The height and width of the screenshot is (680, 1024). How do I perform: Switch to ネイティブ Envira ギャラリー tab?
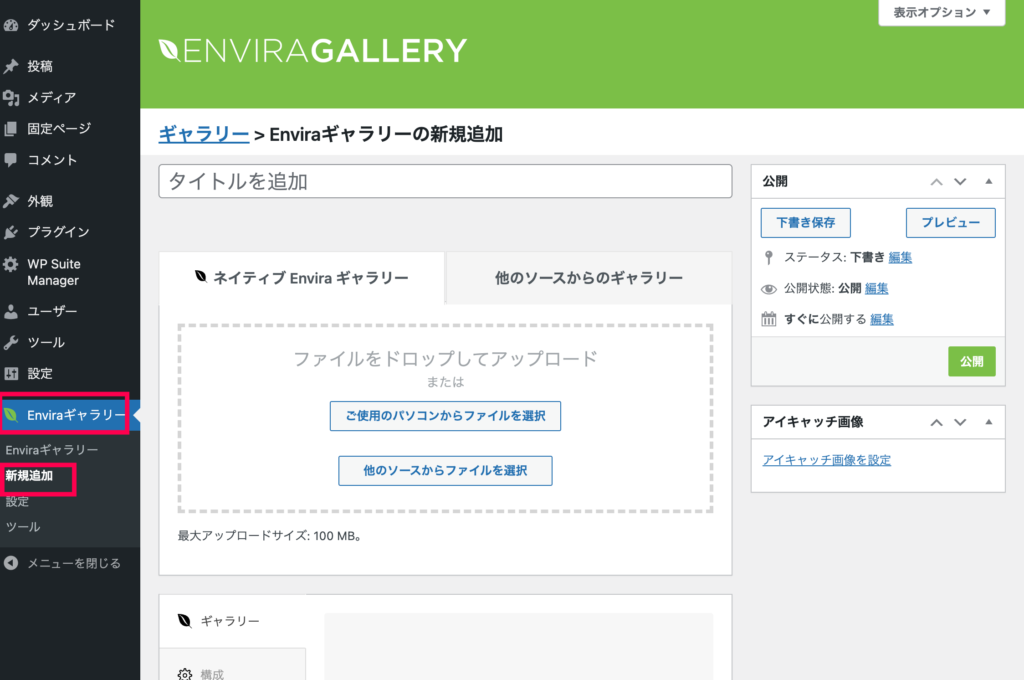click(x=302, y=278)
